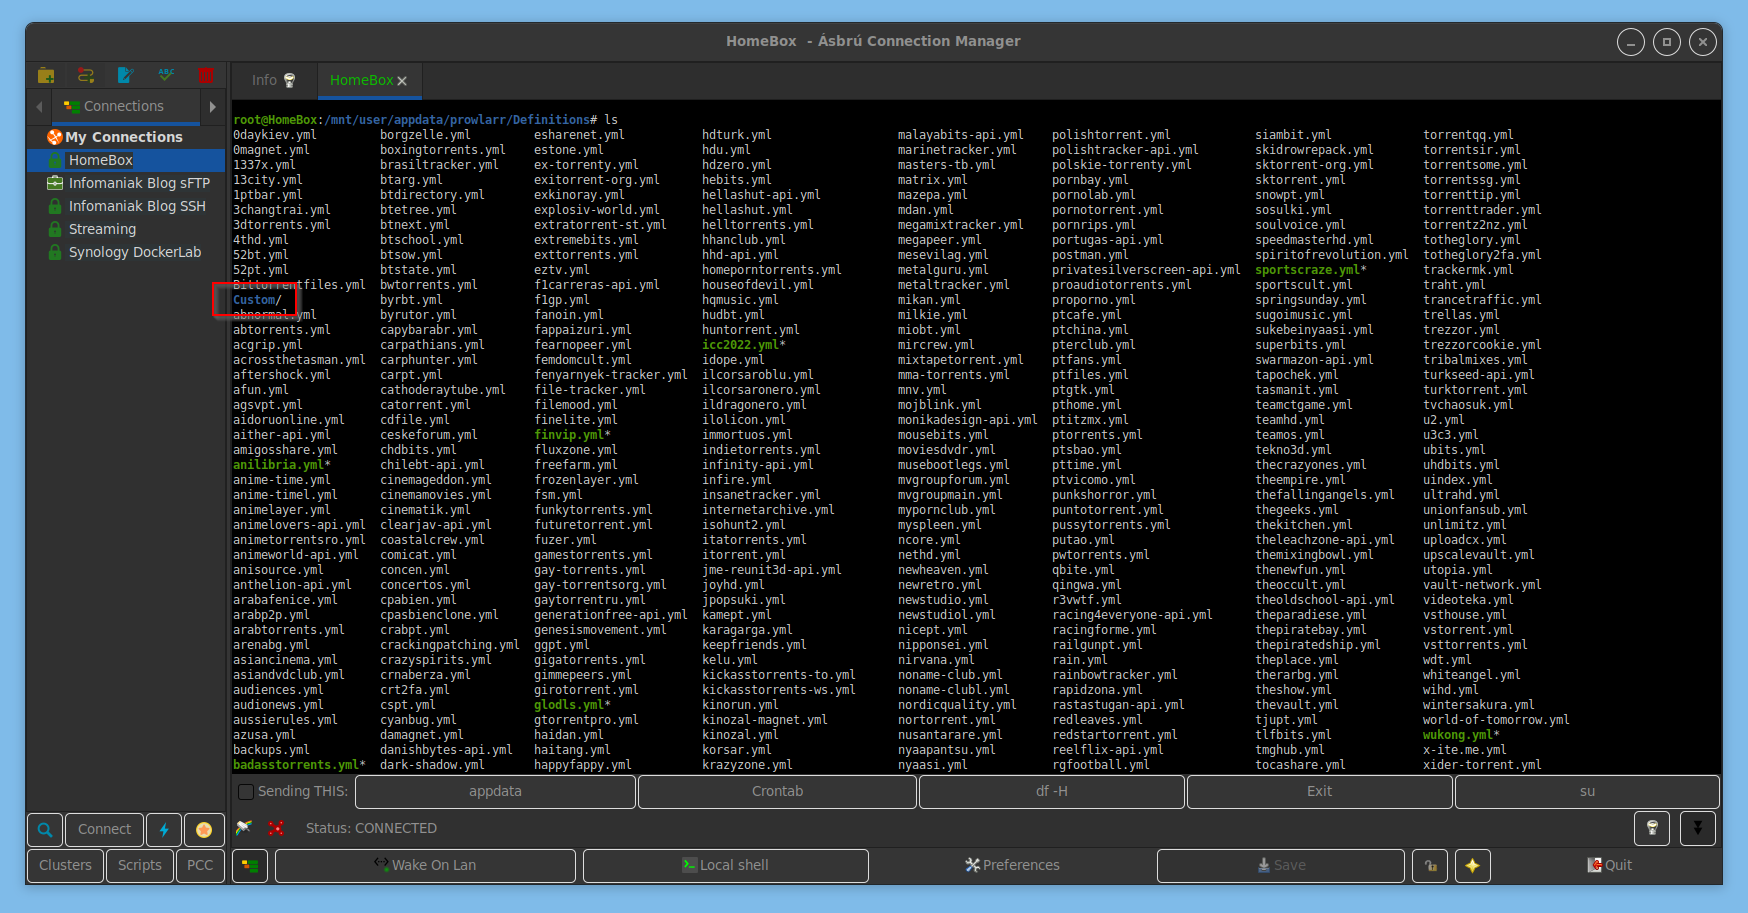The image size is (1748, 913).
Task: Send the appdata macro command
Action: coord(495,792)
